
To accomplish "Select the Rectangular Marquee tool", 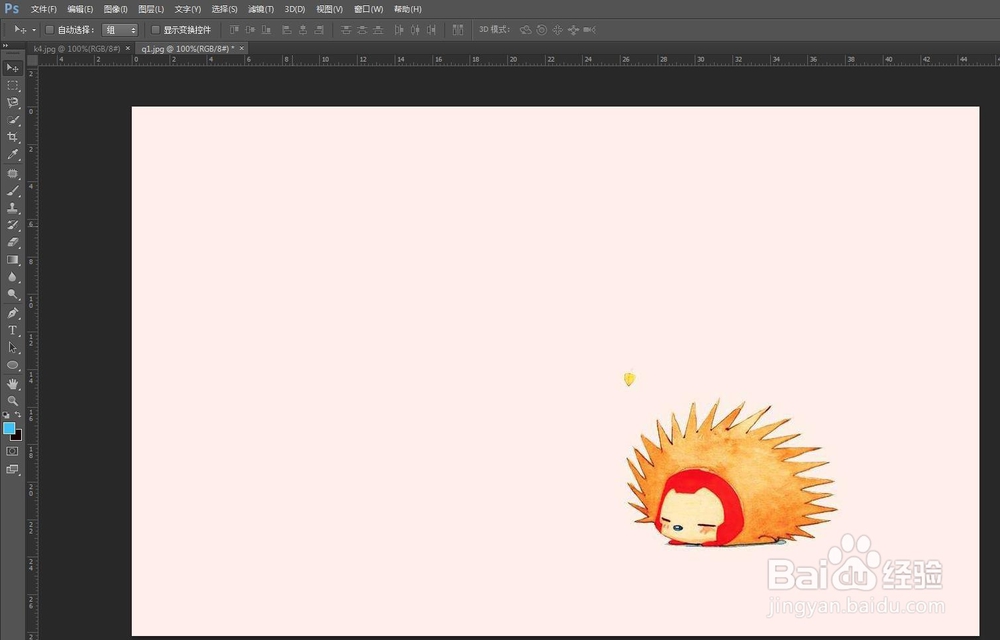I will point(12,85).
